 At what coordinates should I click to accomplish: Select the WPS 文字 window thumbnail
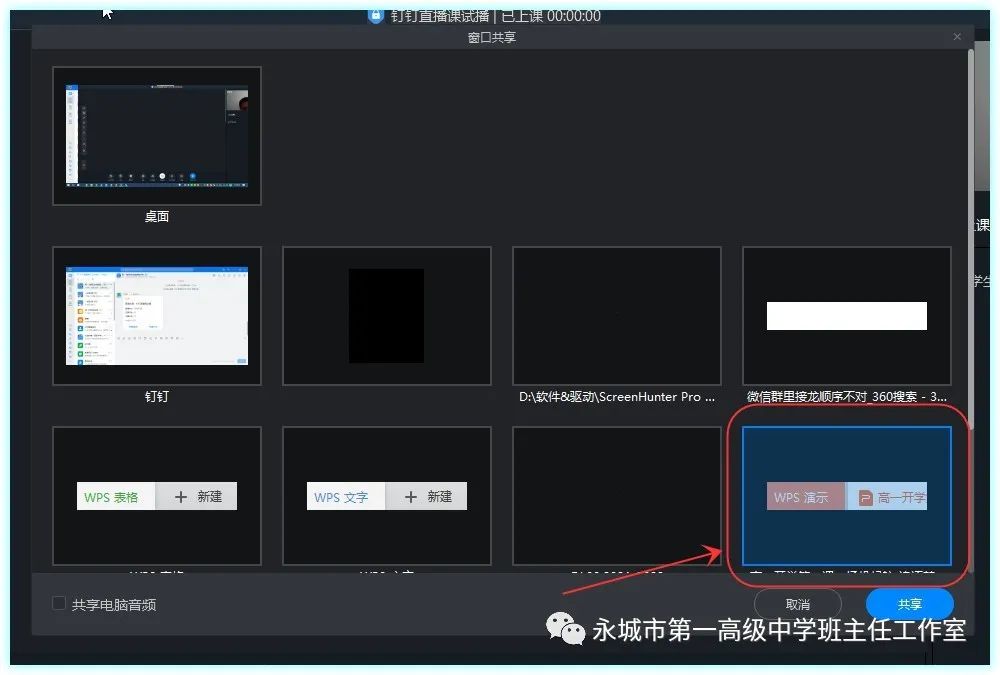386,496
